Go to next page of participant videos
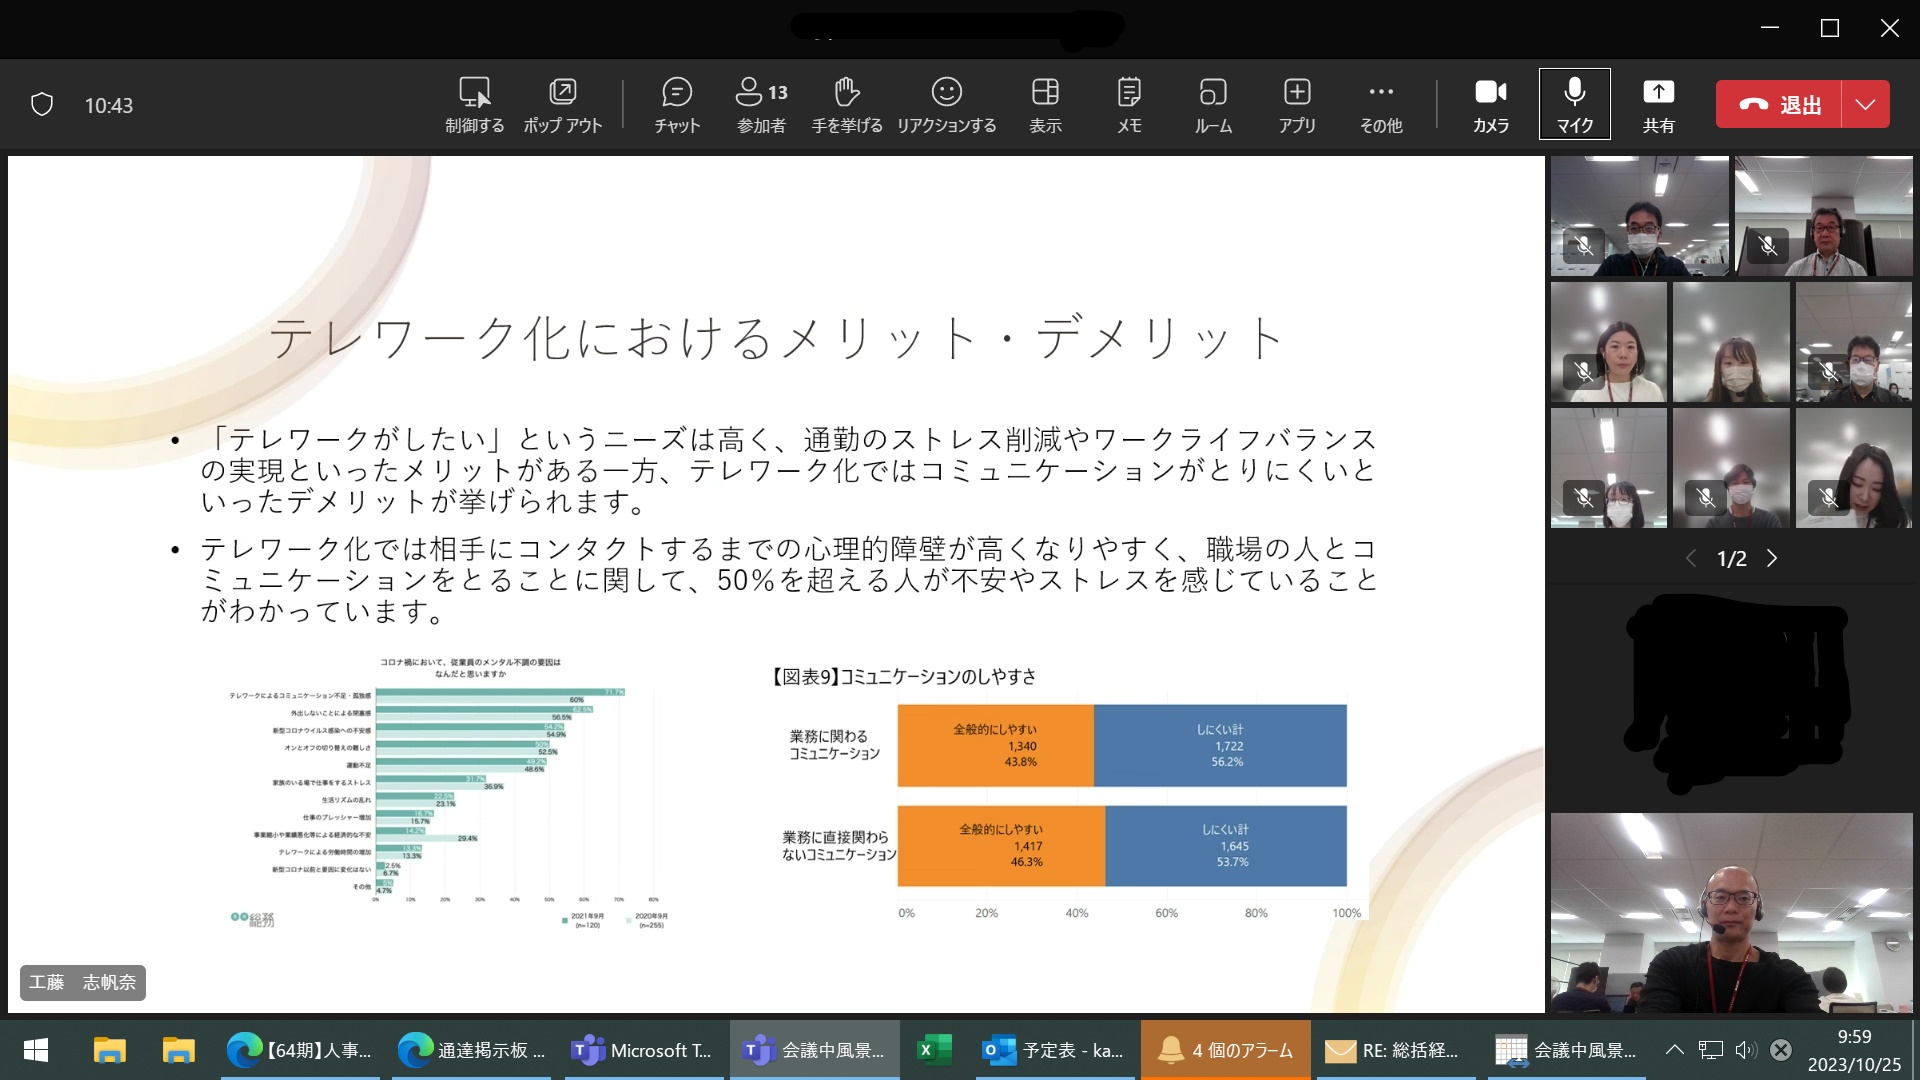Viewport: 1920px width, 1080px height. tap(1772, 558)
